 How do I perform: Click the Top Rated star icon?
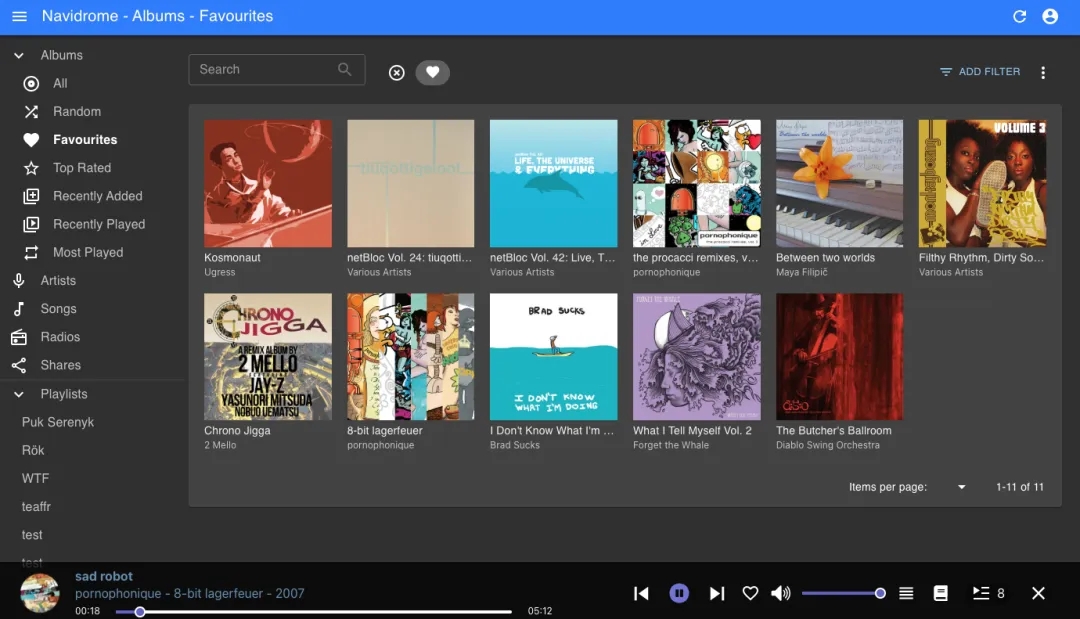(x=31, y=168)
